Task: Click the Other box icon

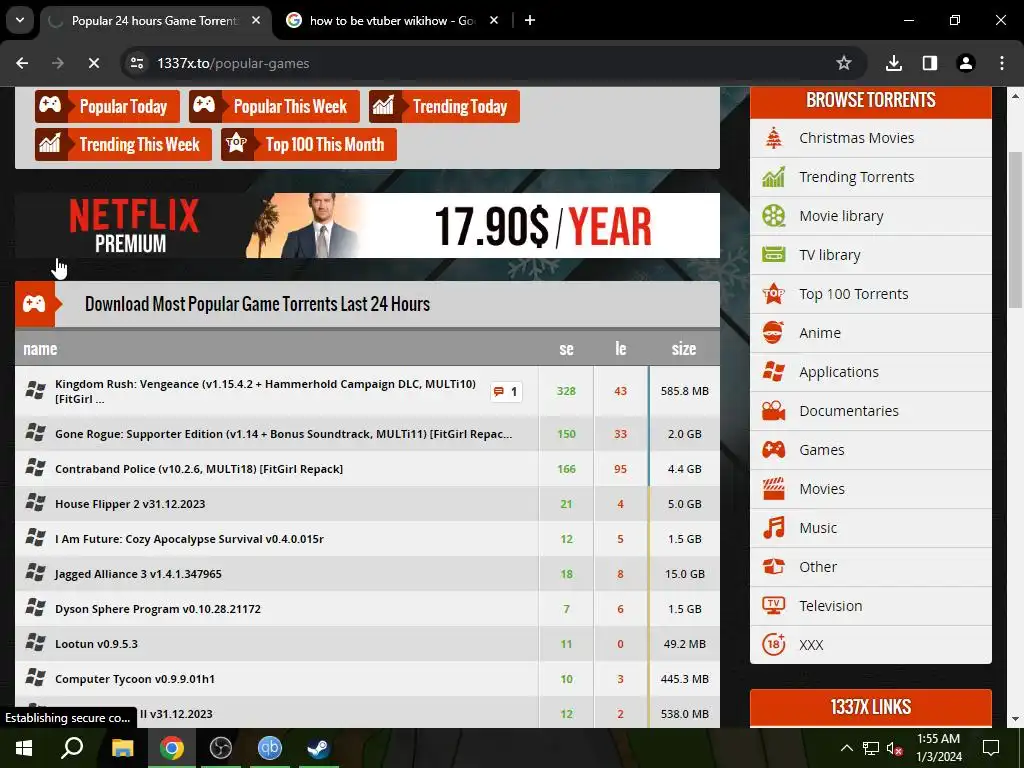Action: coord(774,567)
